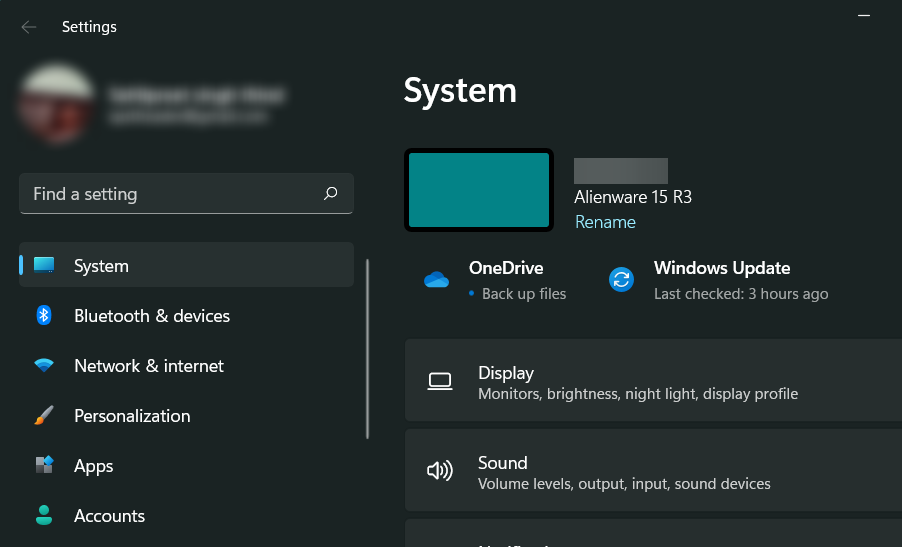This screenshot has width=902, height=547.
Task: Click the sidebar vertical scrollbar
Action: tap(368, 349)
